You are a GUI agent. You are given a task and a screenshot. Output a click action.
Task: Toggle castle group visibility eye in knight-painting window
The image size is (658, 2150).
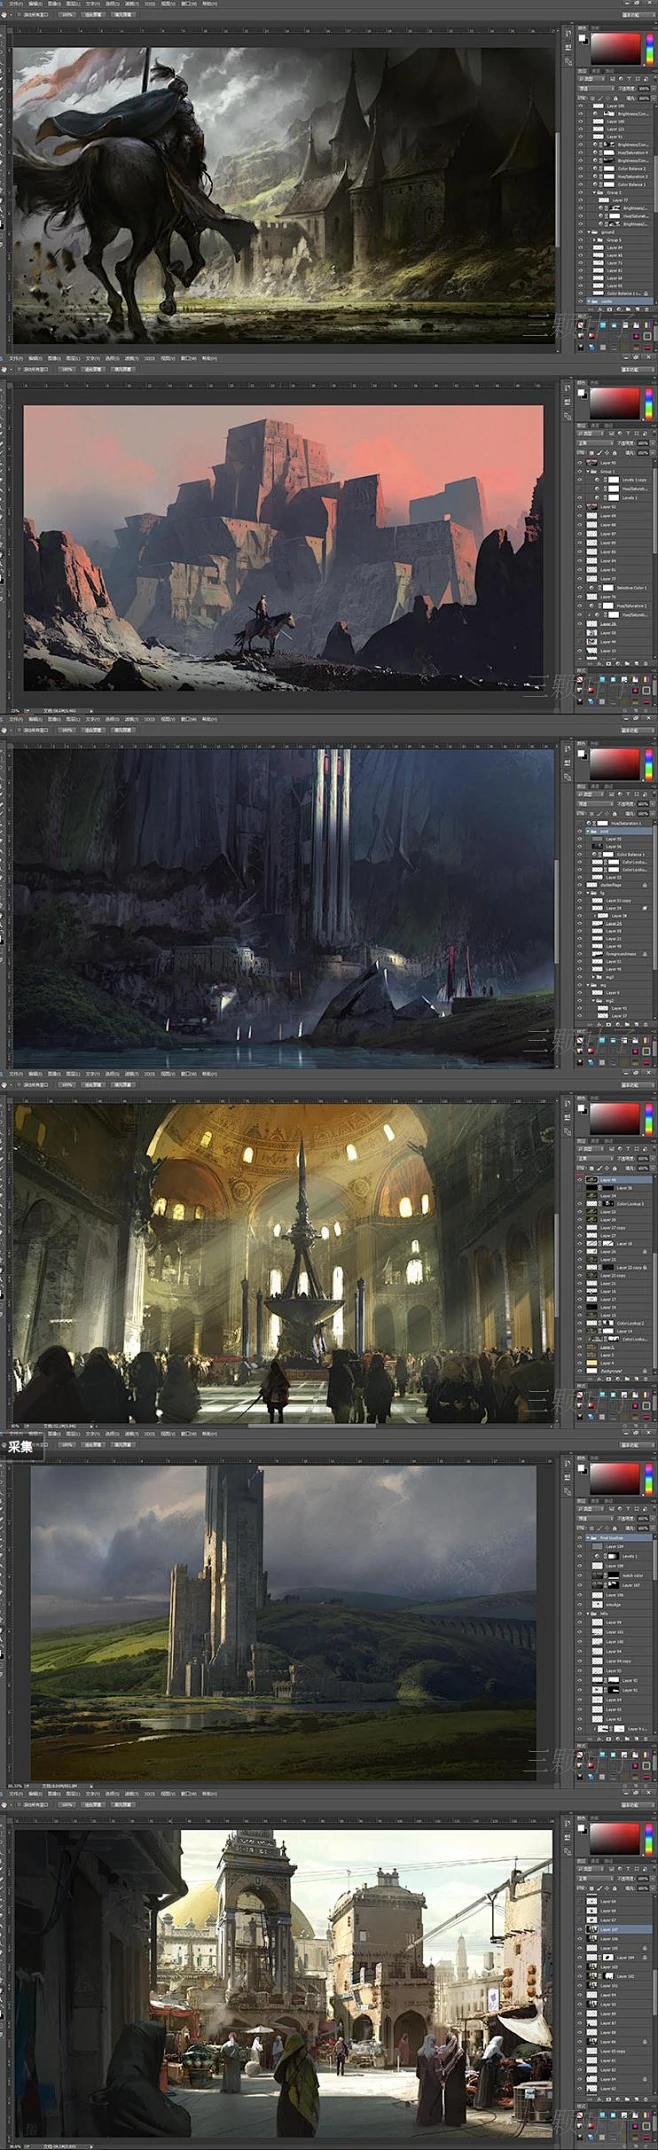[x=580, y=301]
